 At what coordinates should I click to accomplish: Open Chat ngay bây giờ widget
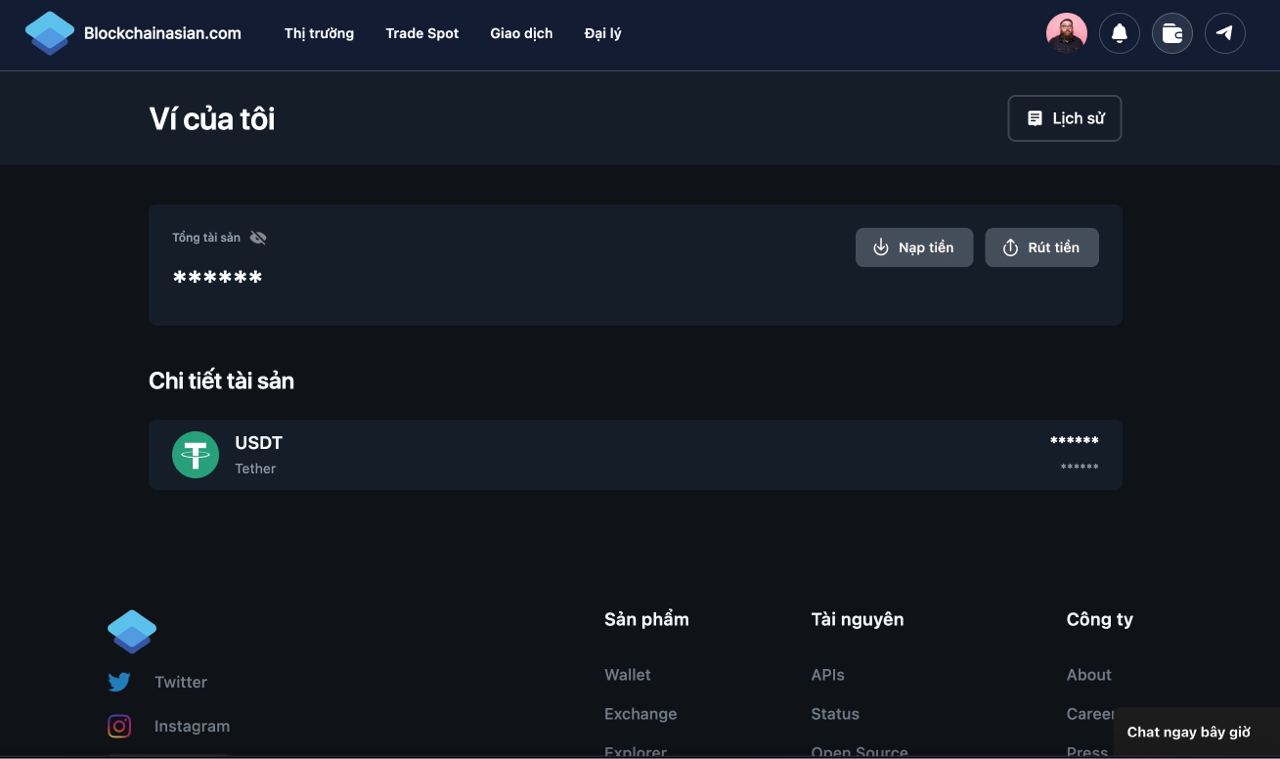click(1196, 732)
